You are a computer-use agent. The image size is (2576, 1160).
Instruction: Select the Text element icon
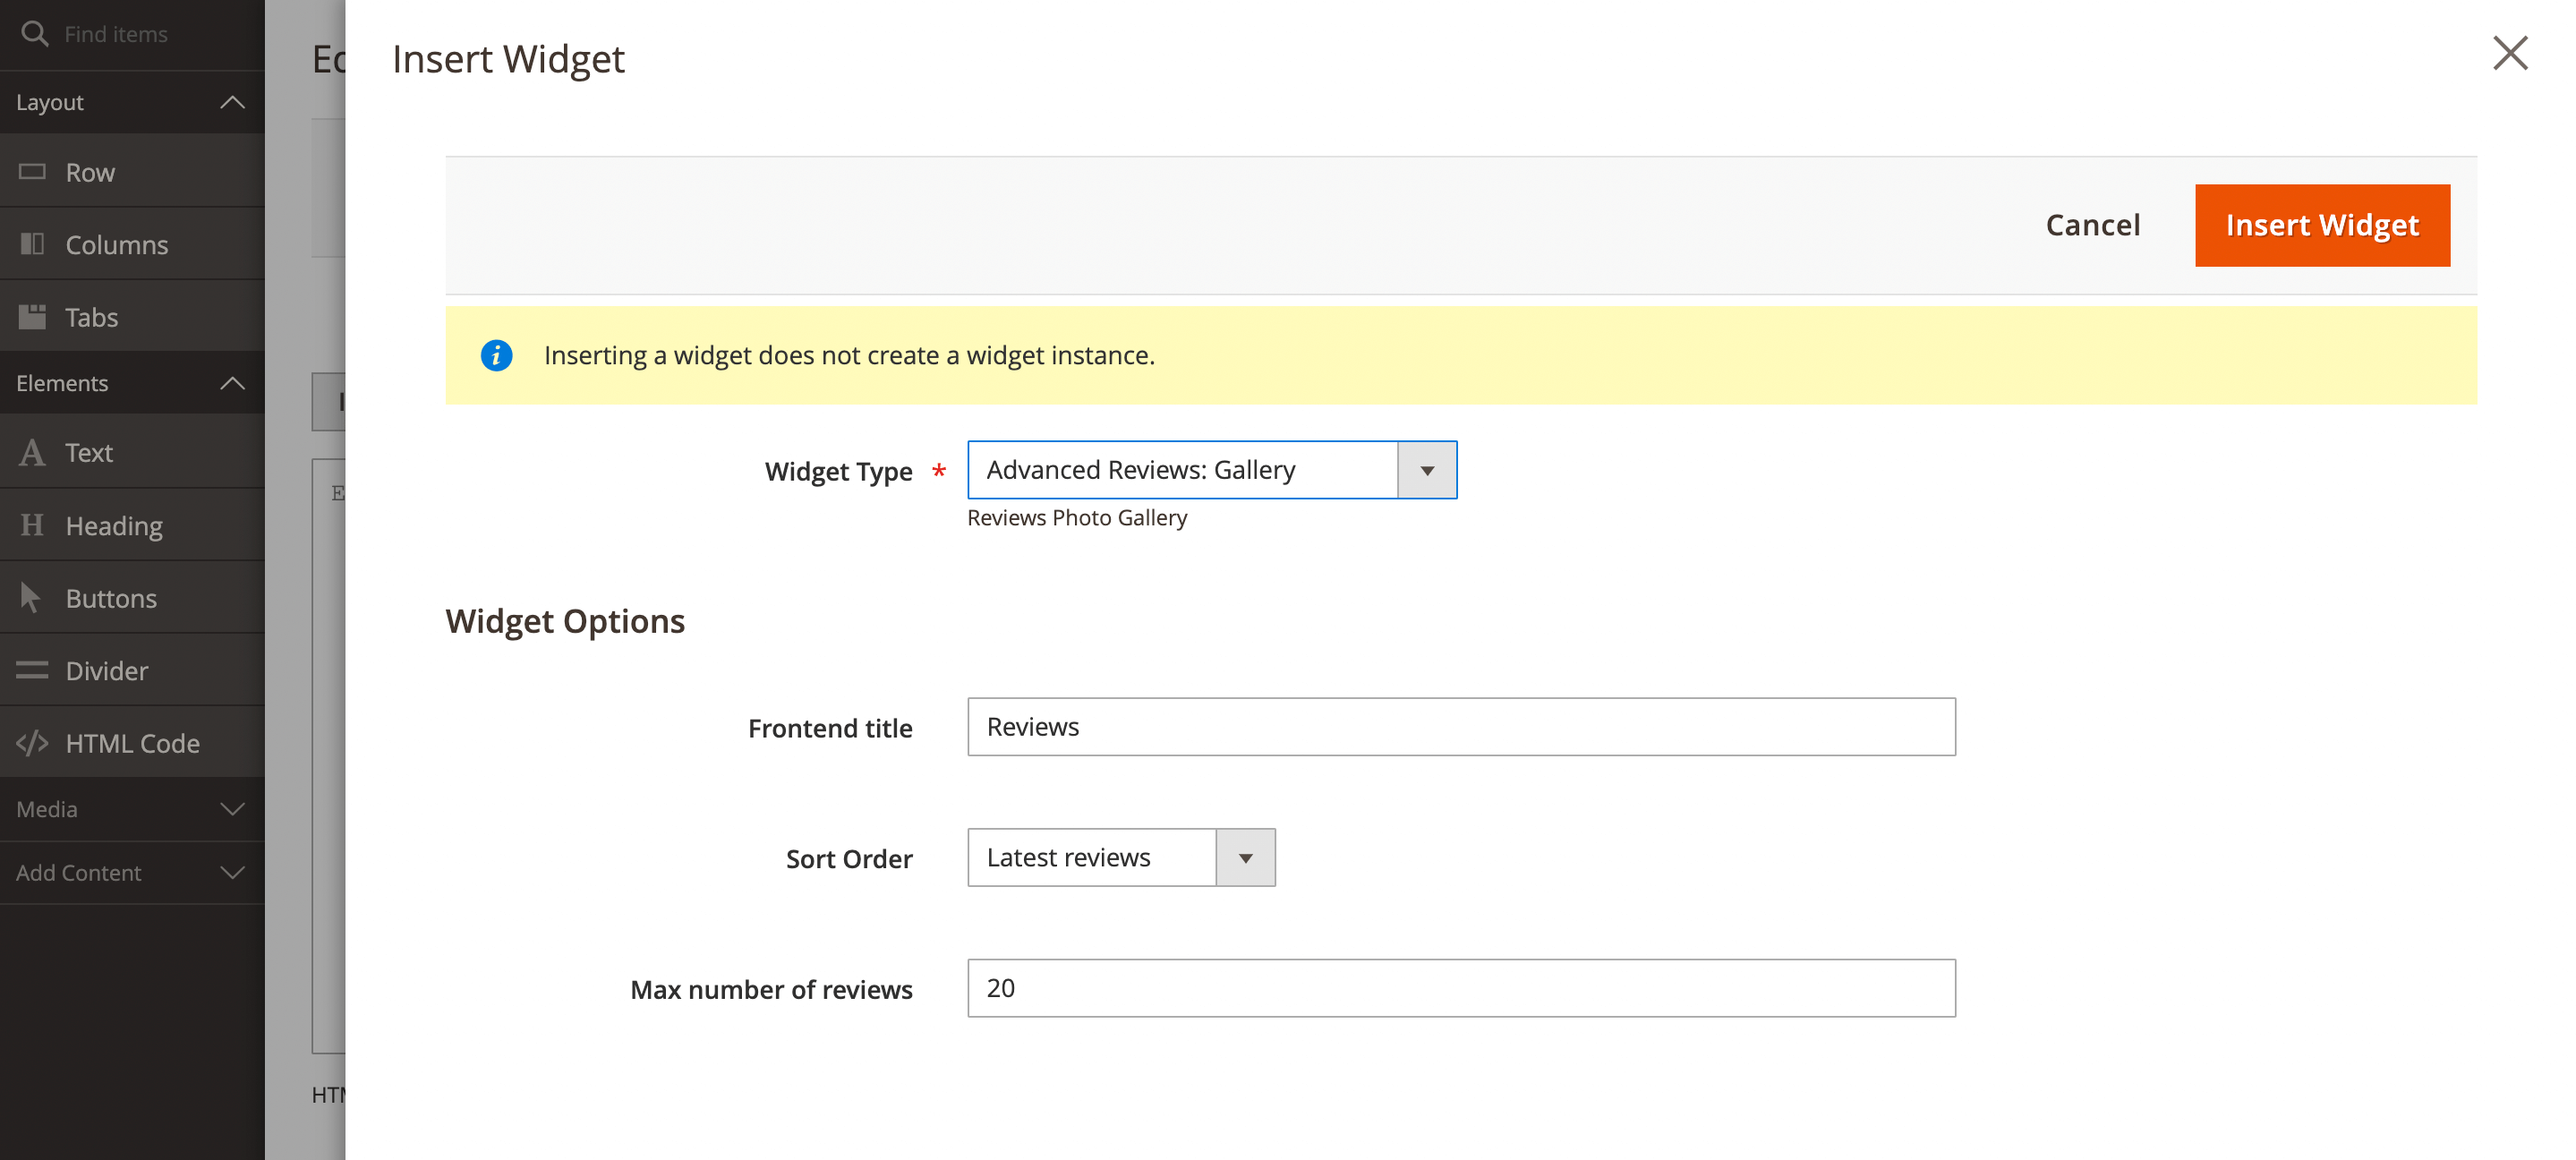click(32, 453)
